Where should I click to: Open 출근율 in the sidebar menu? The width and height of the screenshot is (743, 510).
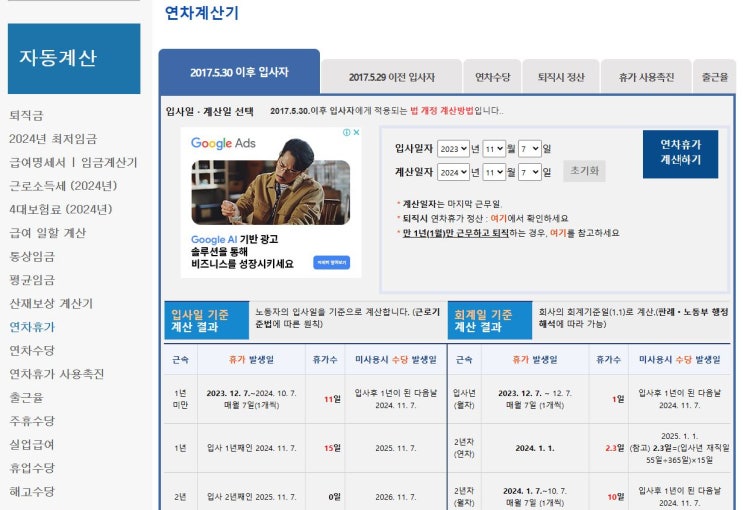[x=27, y=397]
